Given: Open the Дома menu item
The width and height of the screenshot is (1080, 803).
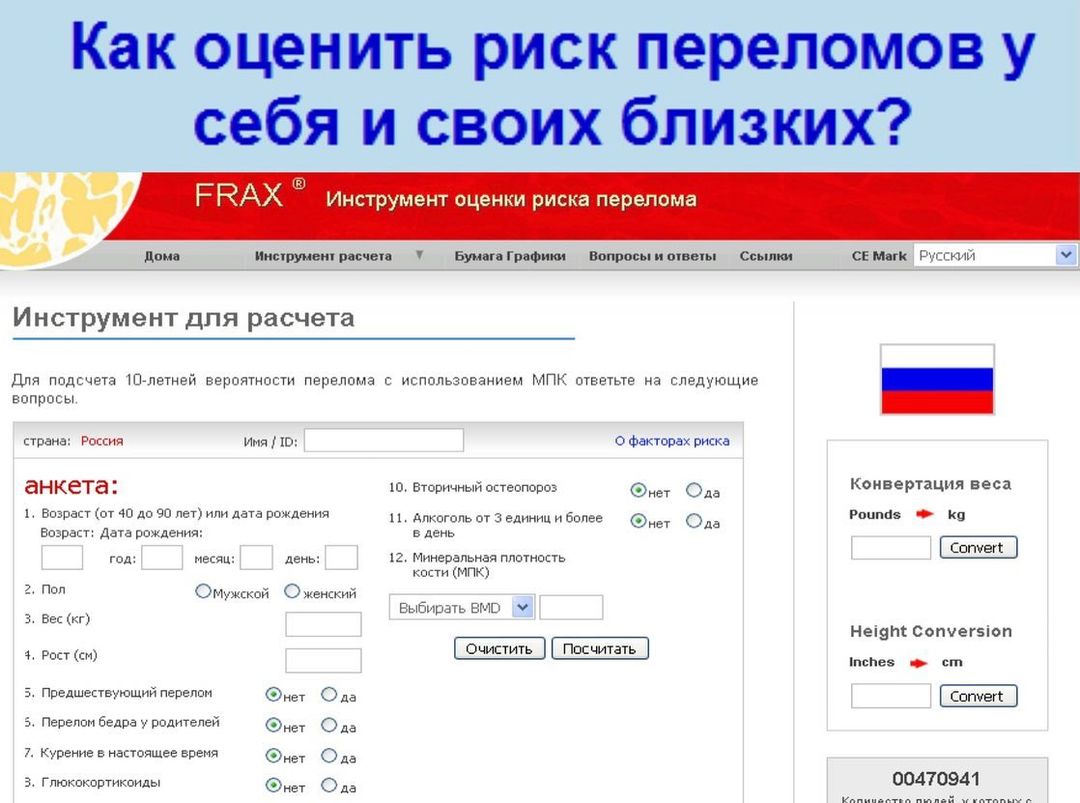Looking at the screenshot, I should tap(162, 256).
